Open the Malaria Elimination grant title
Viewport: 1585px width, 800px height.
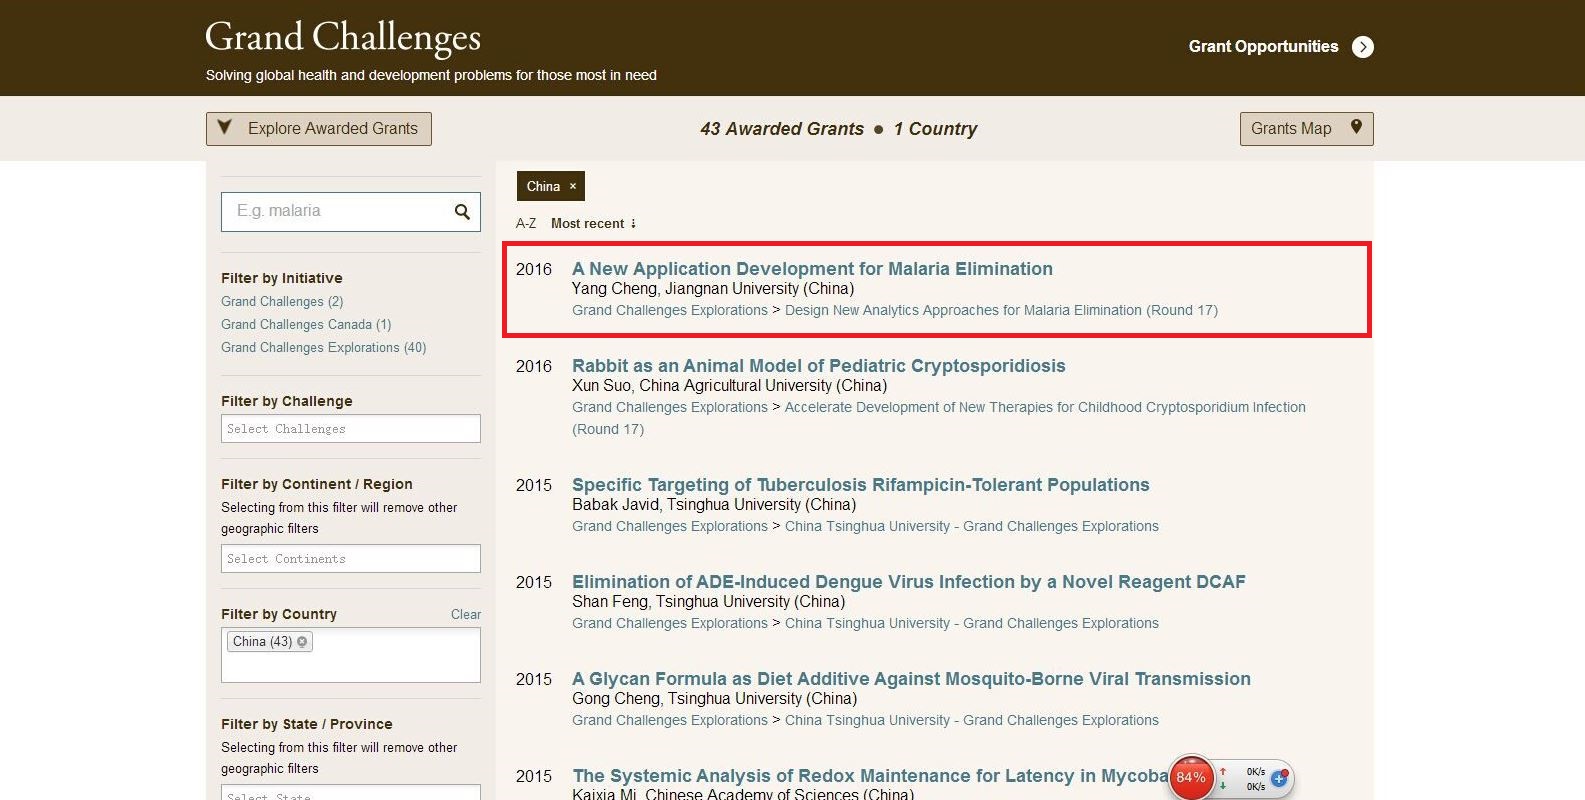tap(812, 269)
